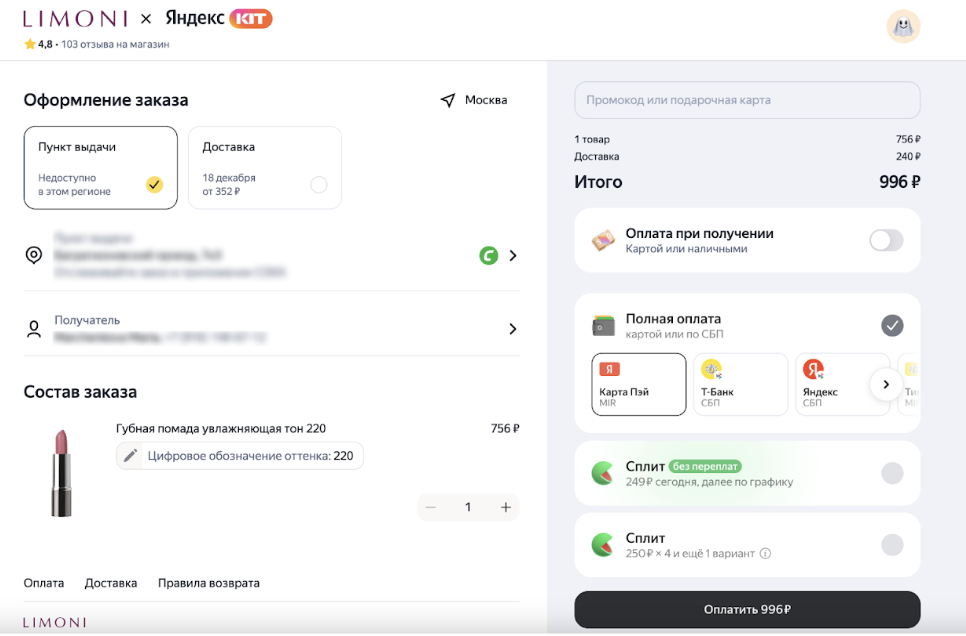Click the Яндекс KIT logo
This screenshot has height=636, width=966.
tap(219, 19)
